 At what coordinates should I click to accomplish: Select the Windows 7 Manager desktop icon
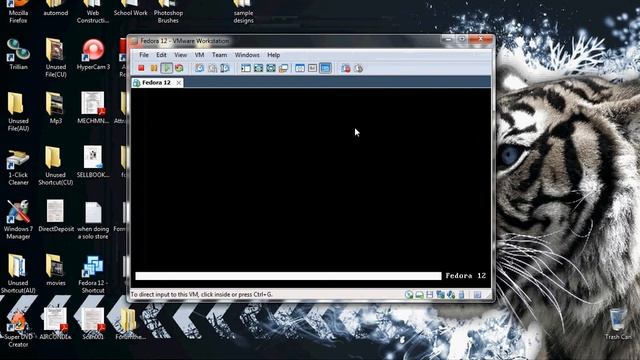(x=18, y=220)
